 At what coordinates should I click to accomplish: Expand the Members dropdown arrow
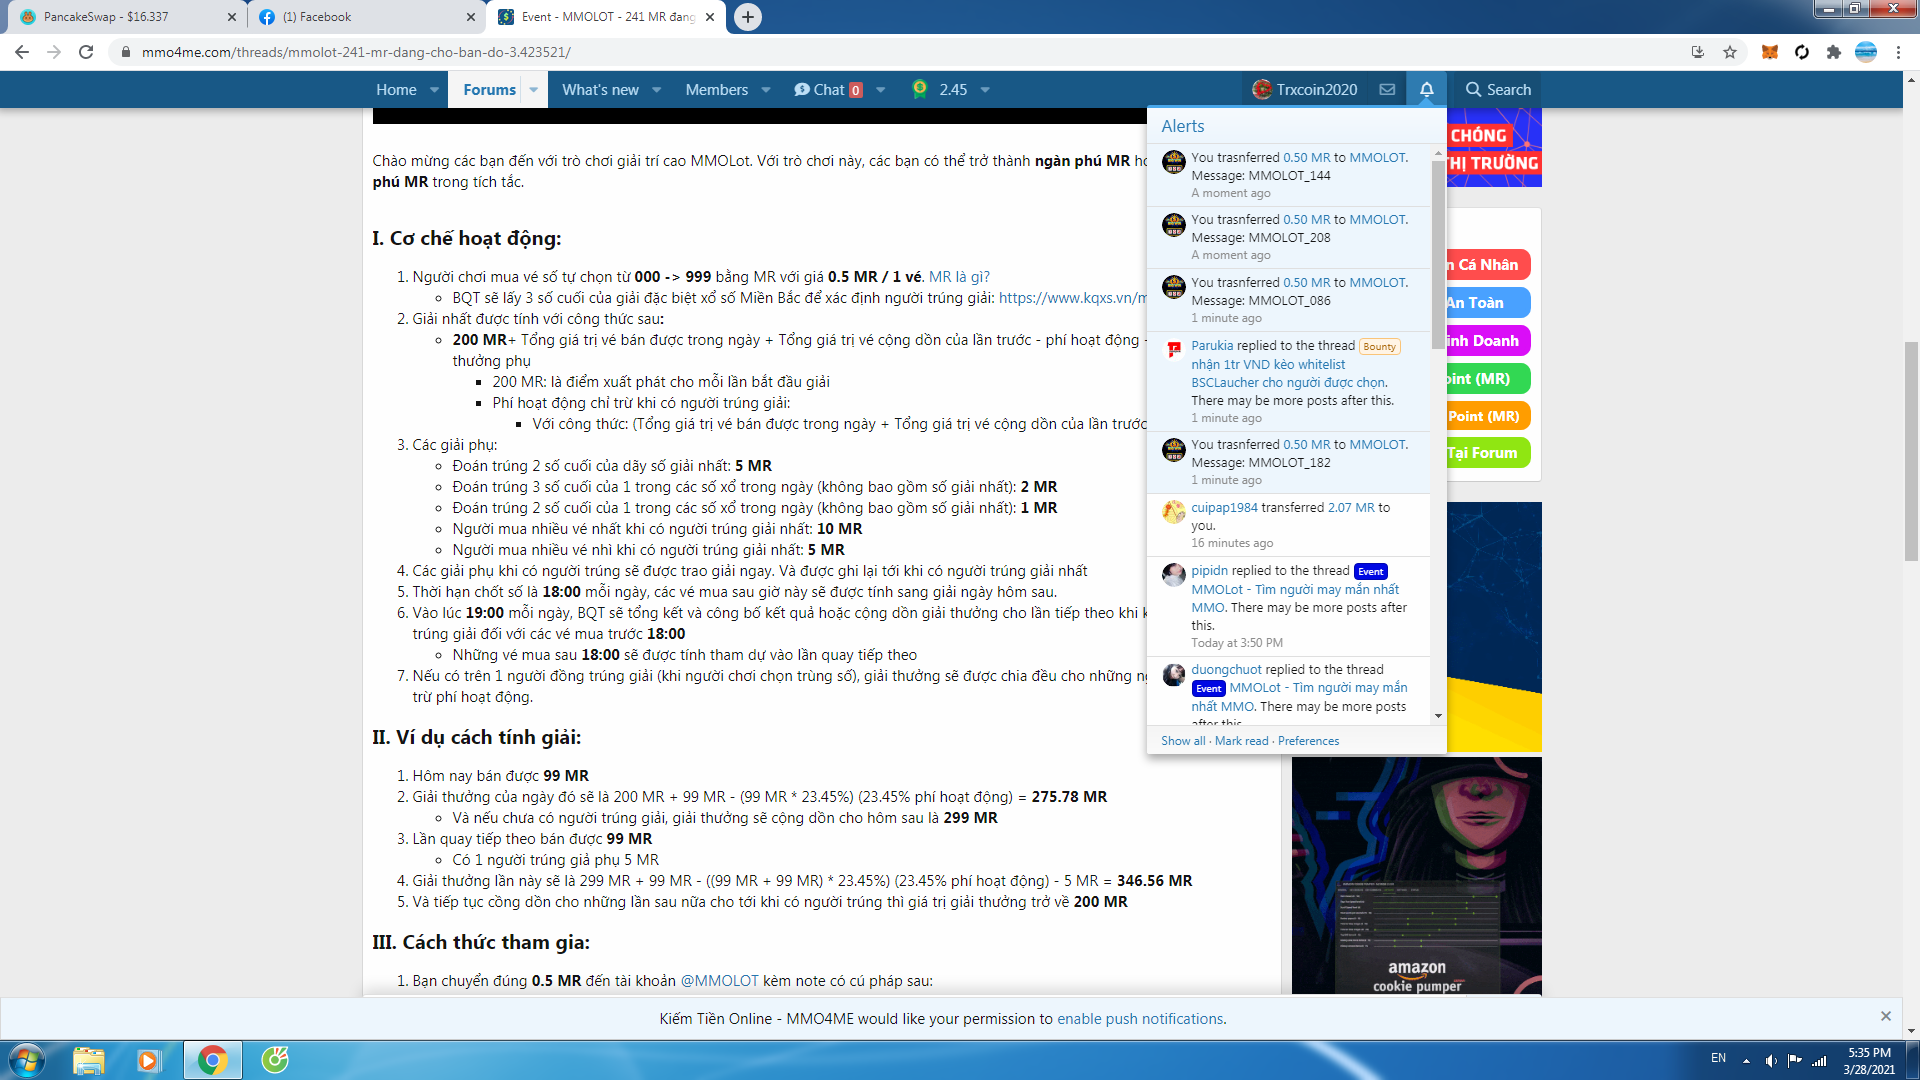(x=766, y=89)
